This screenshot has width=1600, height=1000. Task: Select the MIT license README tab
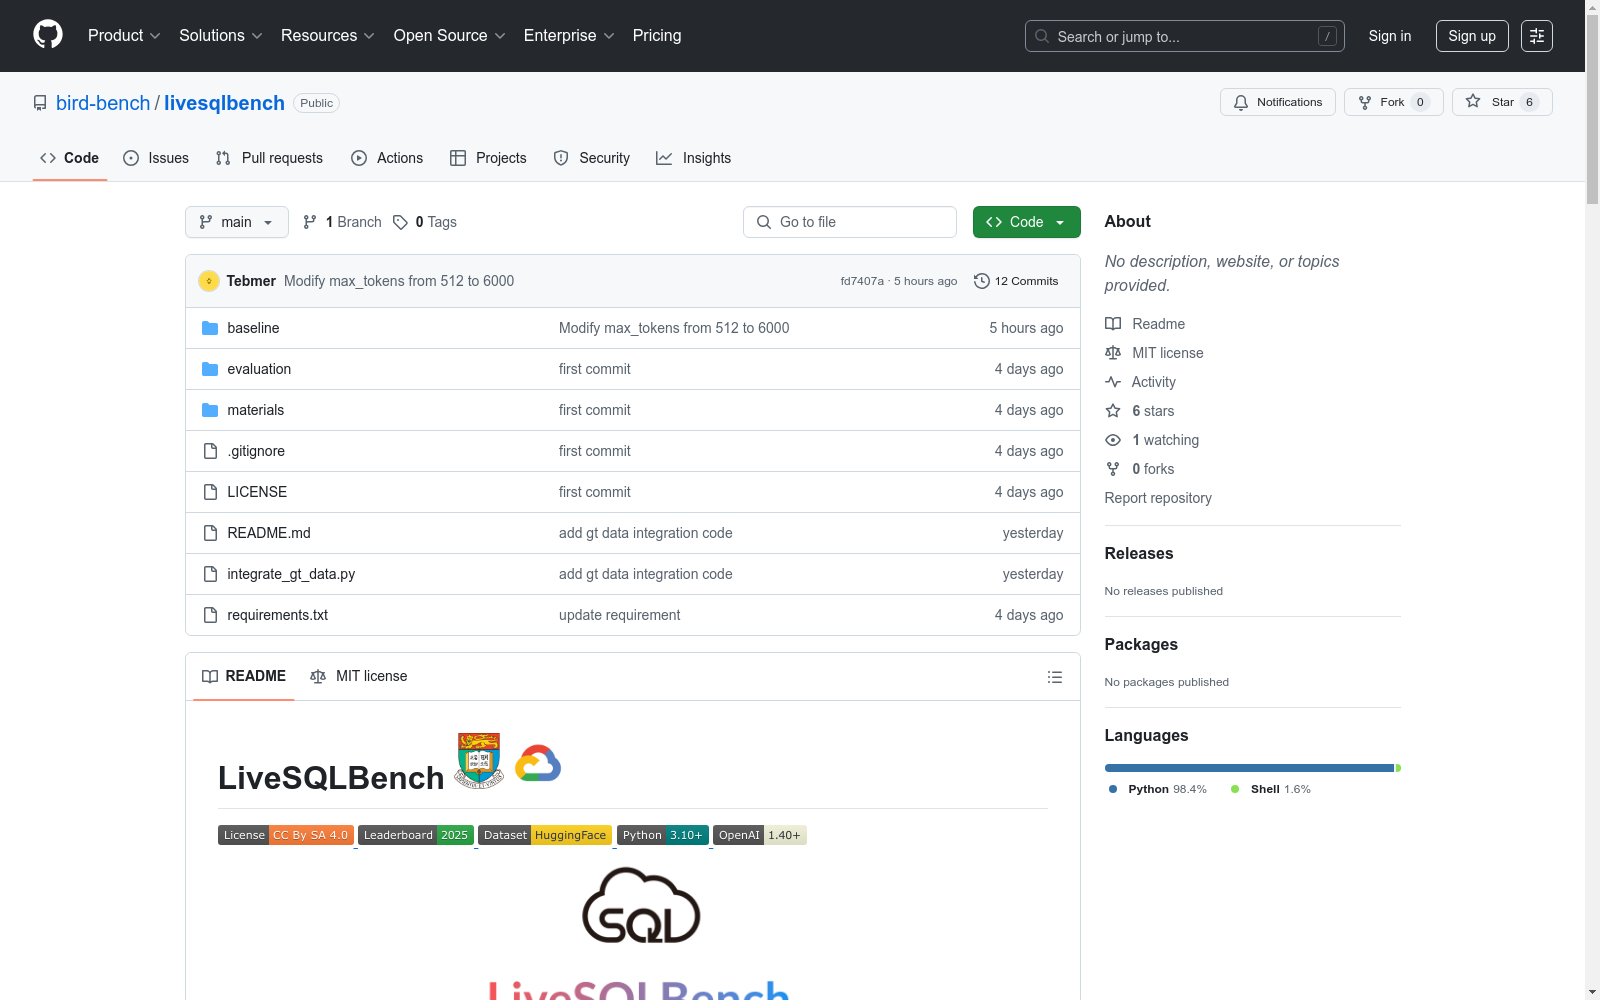coord(359,677)
